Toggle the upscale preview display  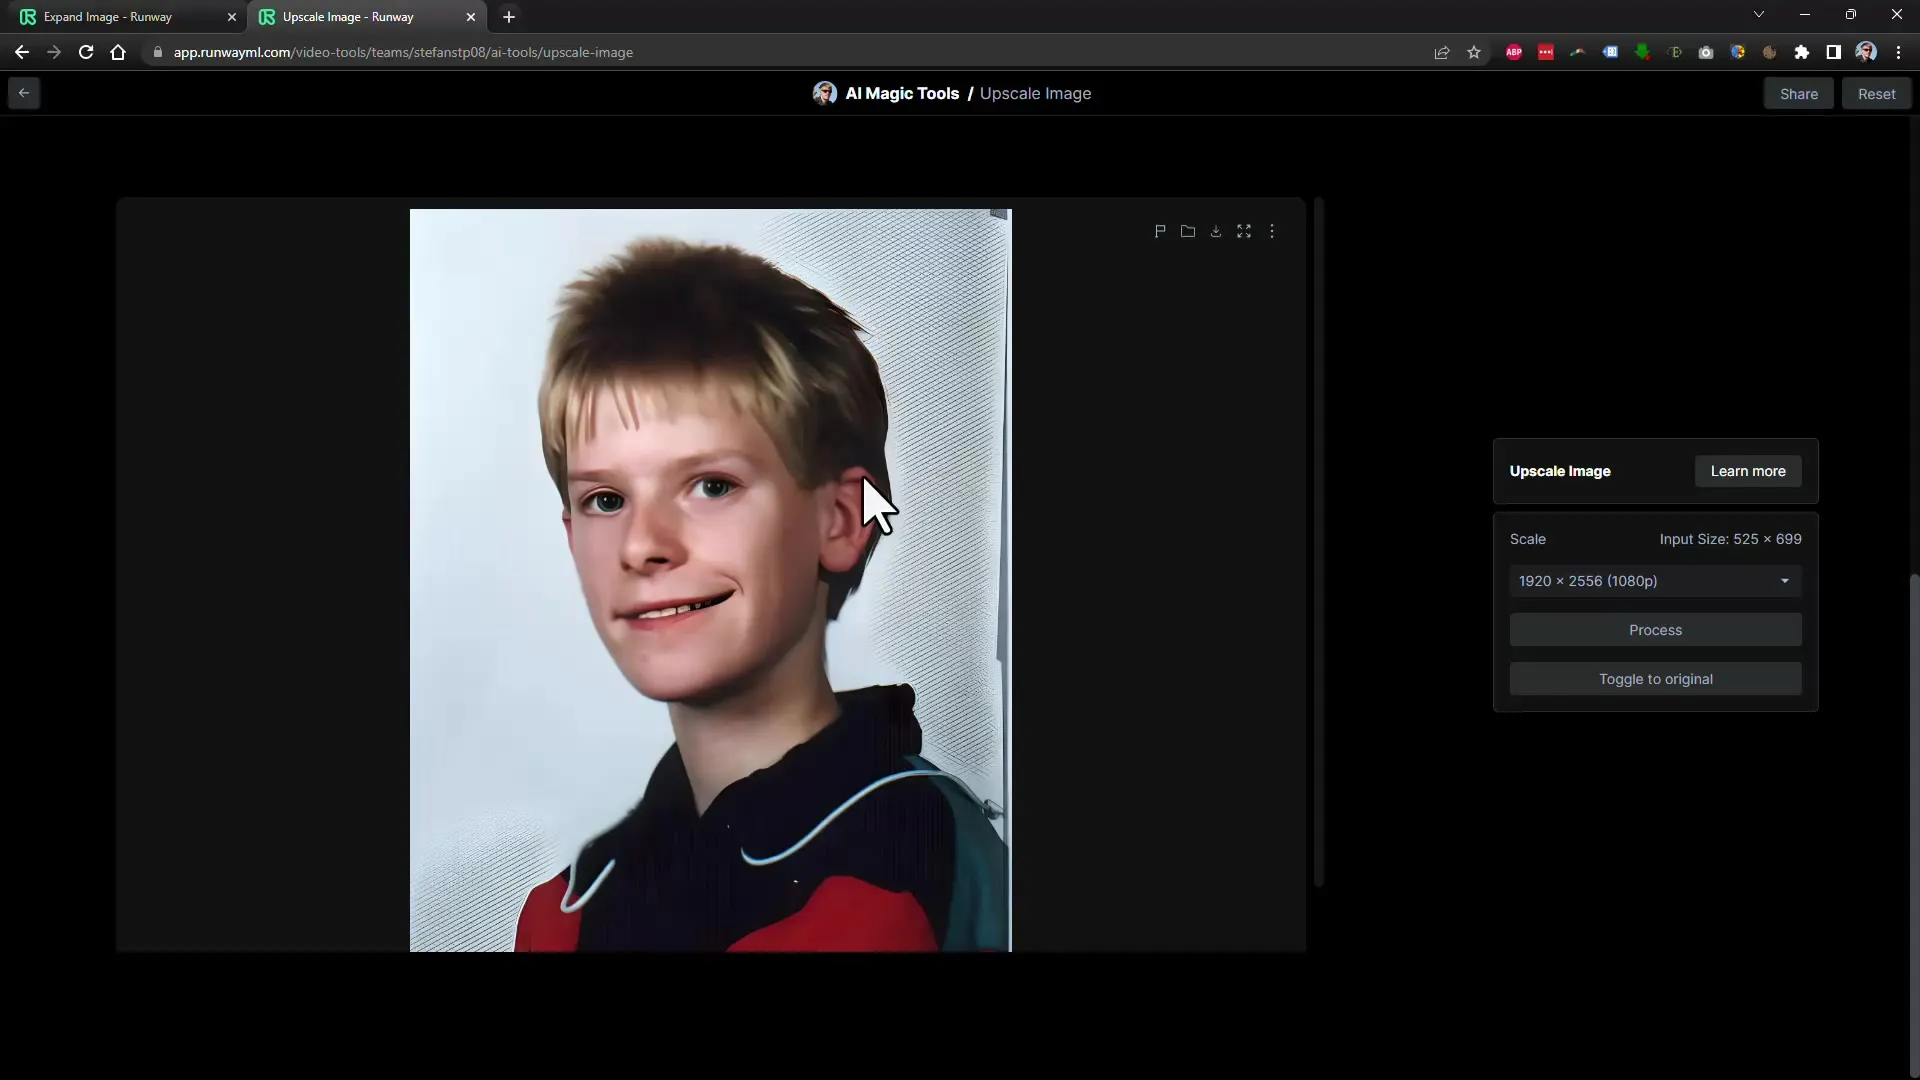[x=1656, y=679]
